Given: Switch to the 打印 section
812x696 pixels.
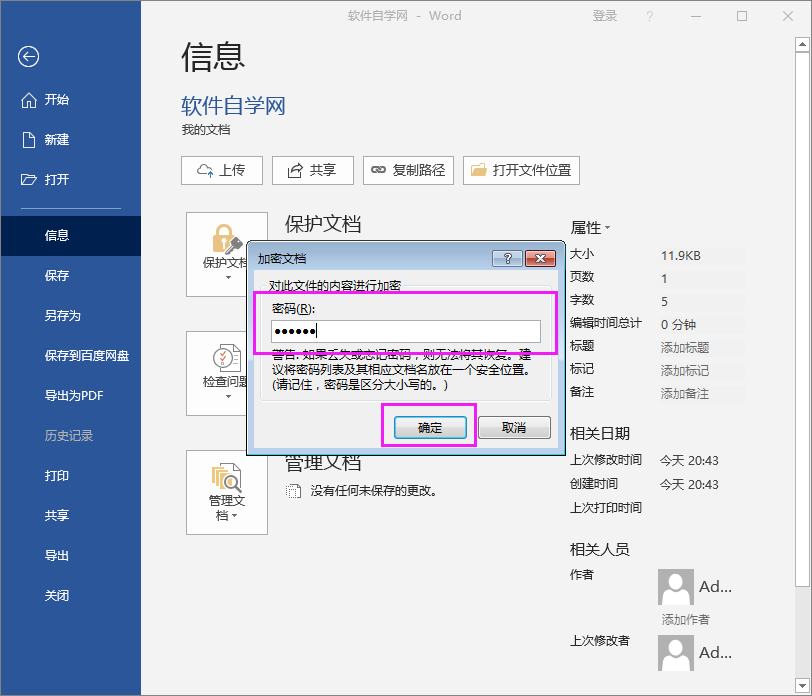Looking at the screenshot, I should pos(57,476).
